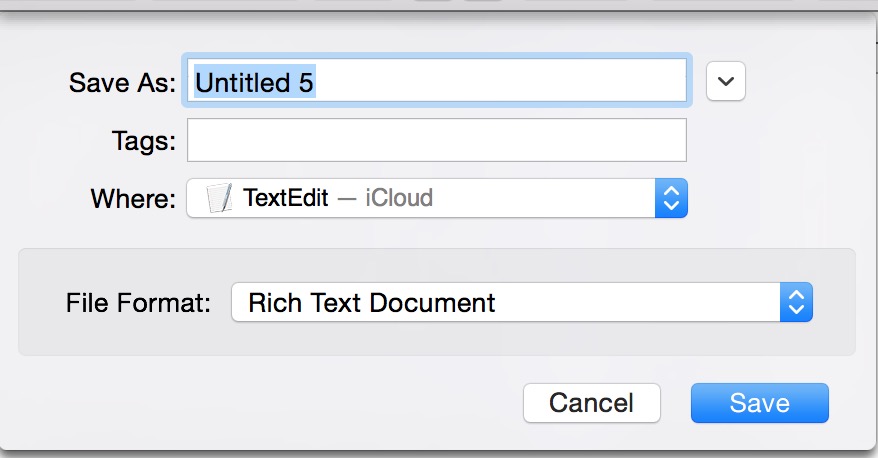Click the File Format label
Viewport: 878px width, 458px height.
pyautogui.click(x=138, y=303)
